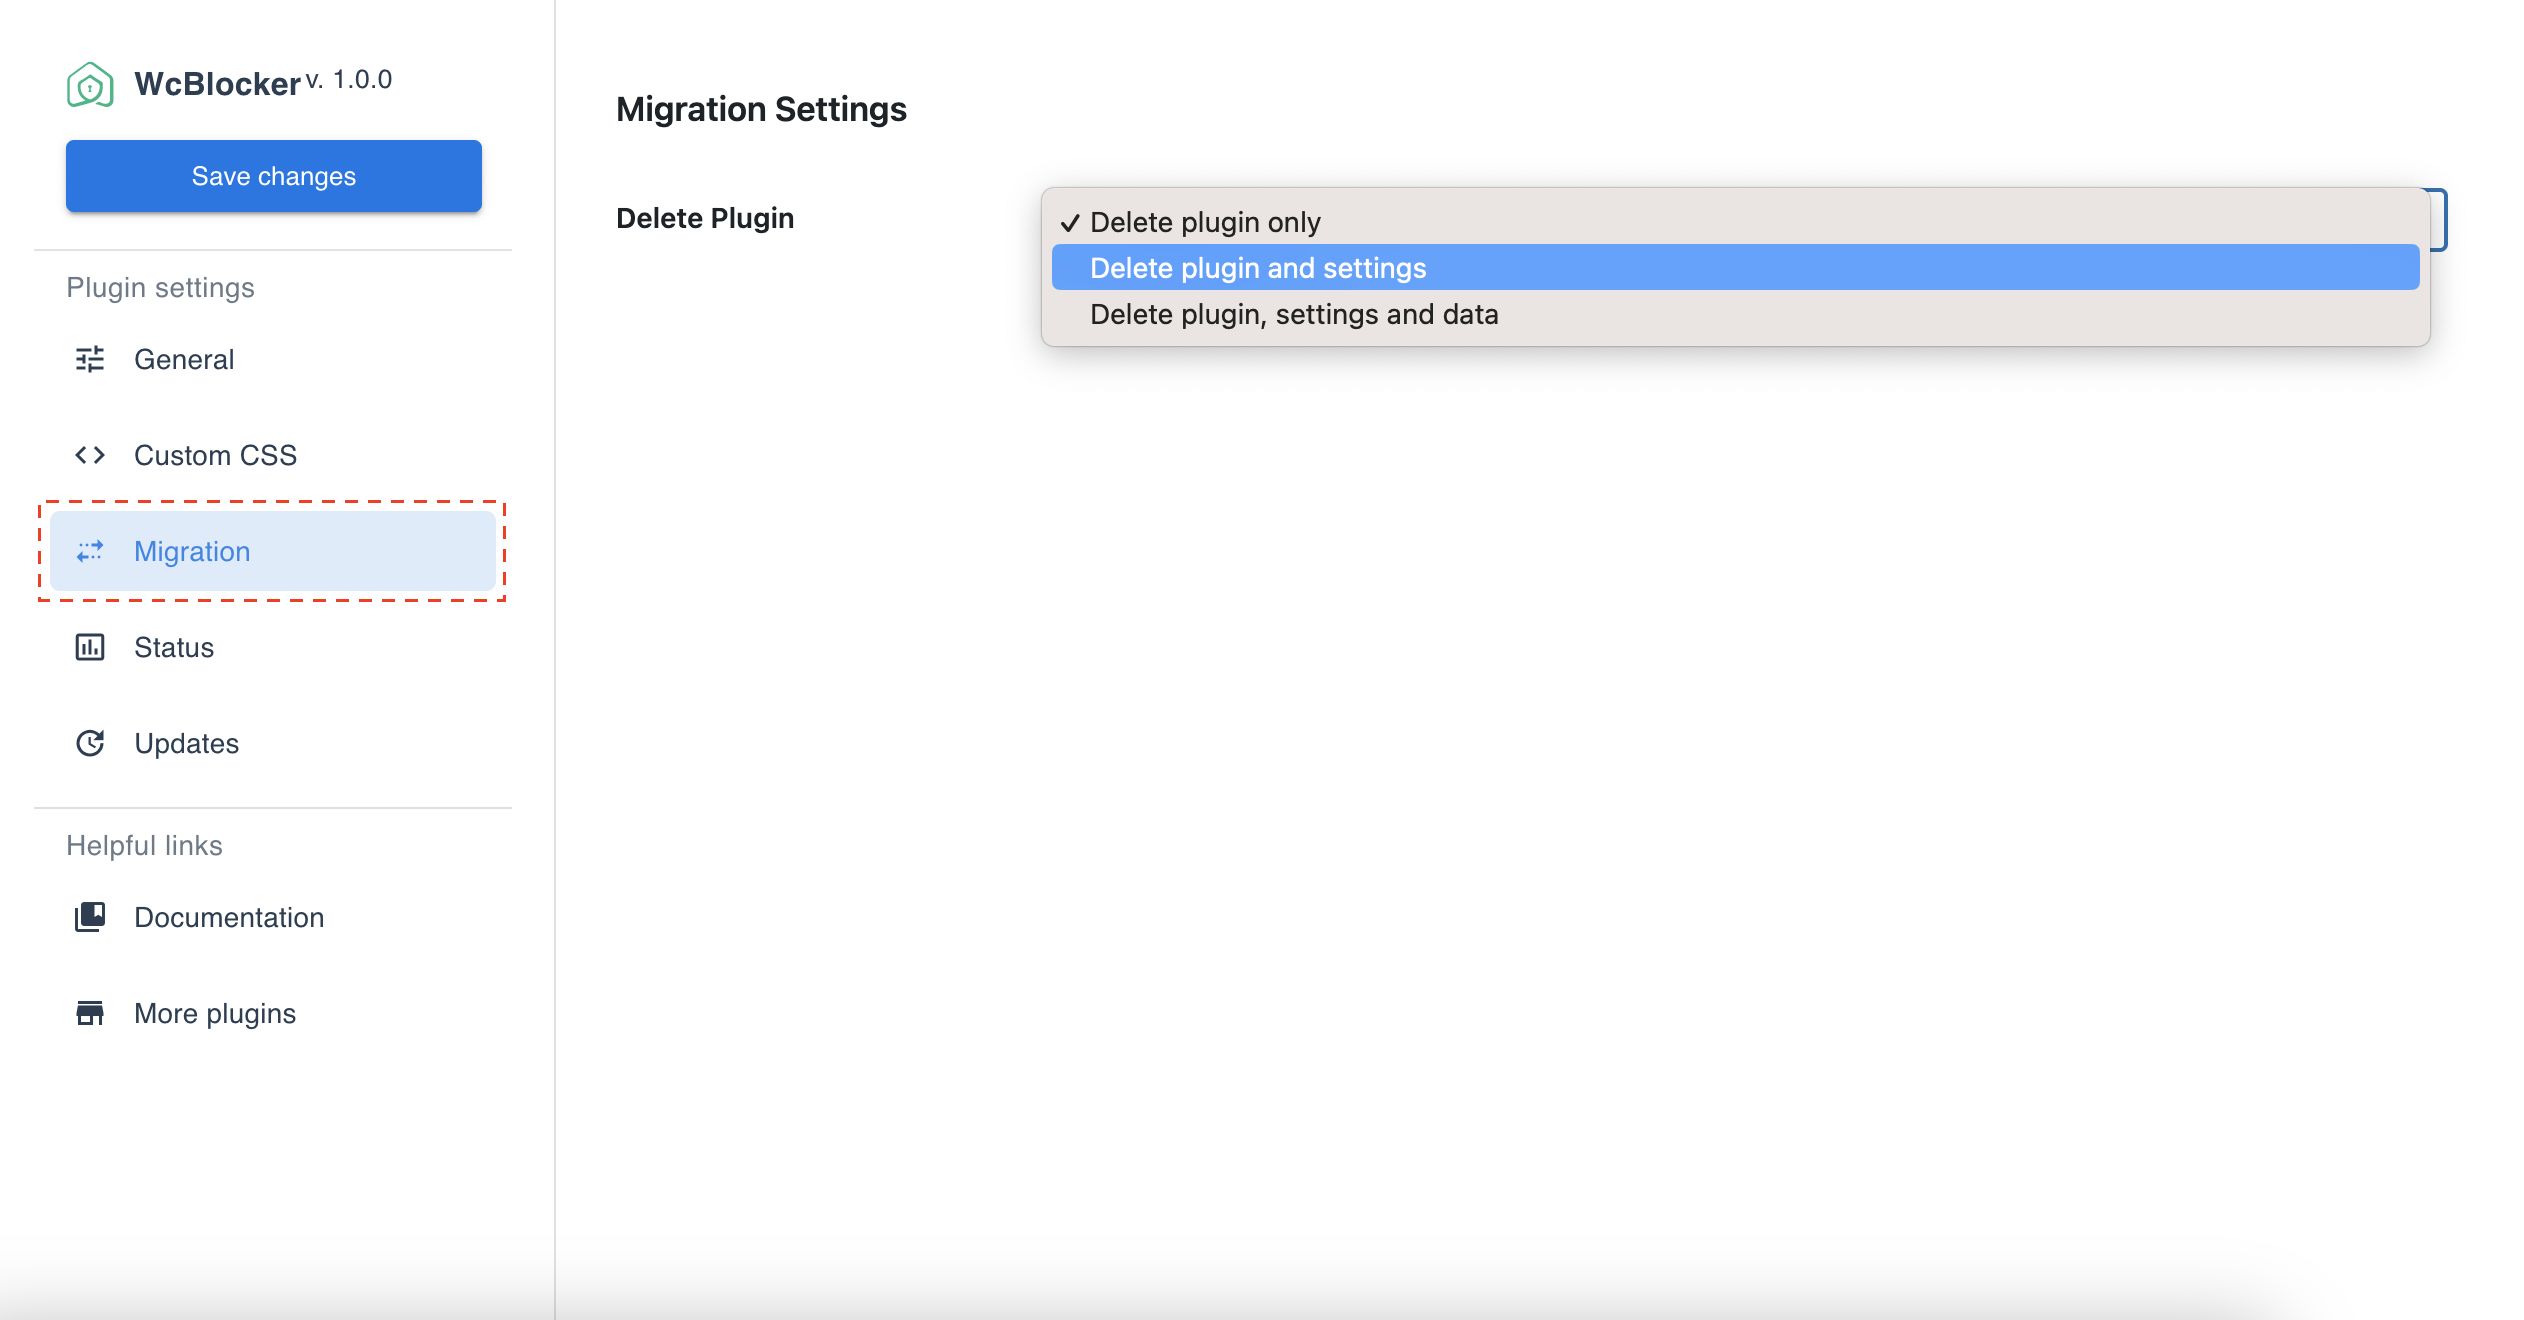Viewport: 2524px width, 1320px height.
Task: Click the Status chart icon
Action: pyautogui.click(x=90, y=647)
